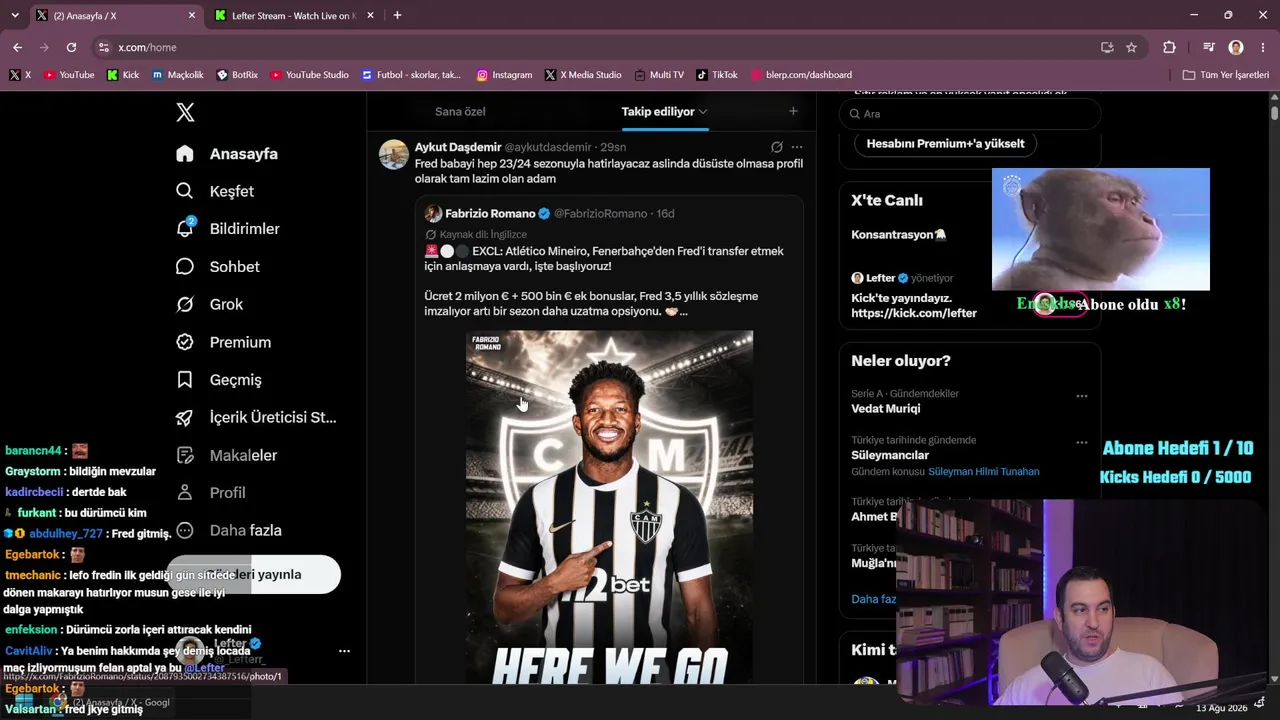Click Grok icon on Aykut Daşdemir's post

click(776, 147)
